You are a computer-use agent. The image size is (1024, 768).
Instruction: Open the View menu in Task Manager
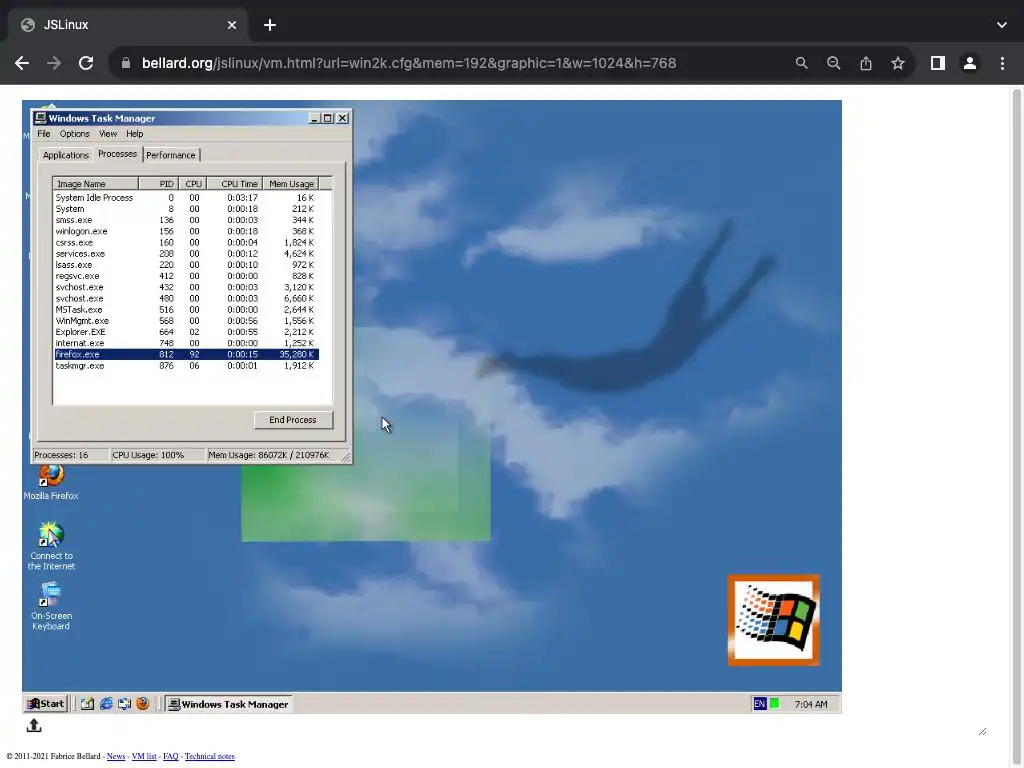tap(108, 134)
